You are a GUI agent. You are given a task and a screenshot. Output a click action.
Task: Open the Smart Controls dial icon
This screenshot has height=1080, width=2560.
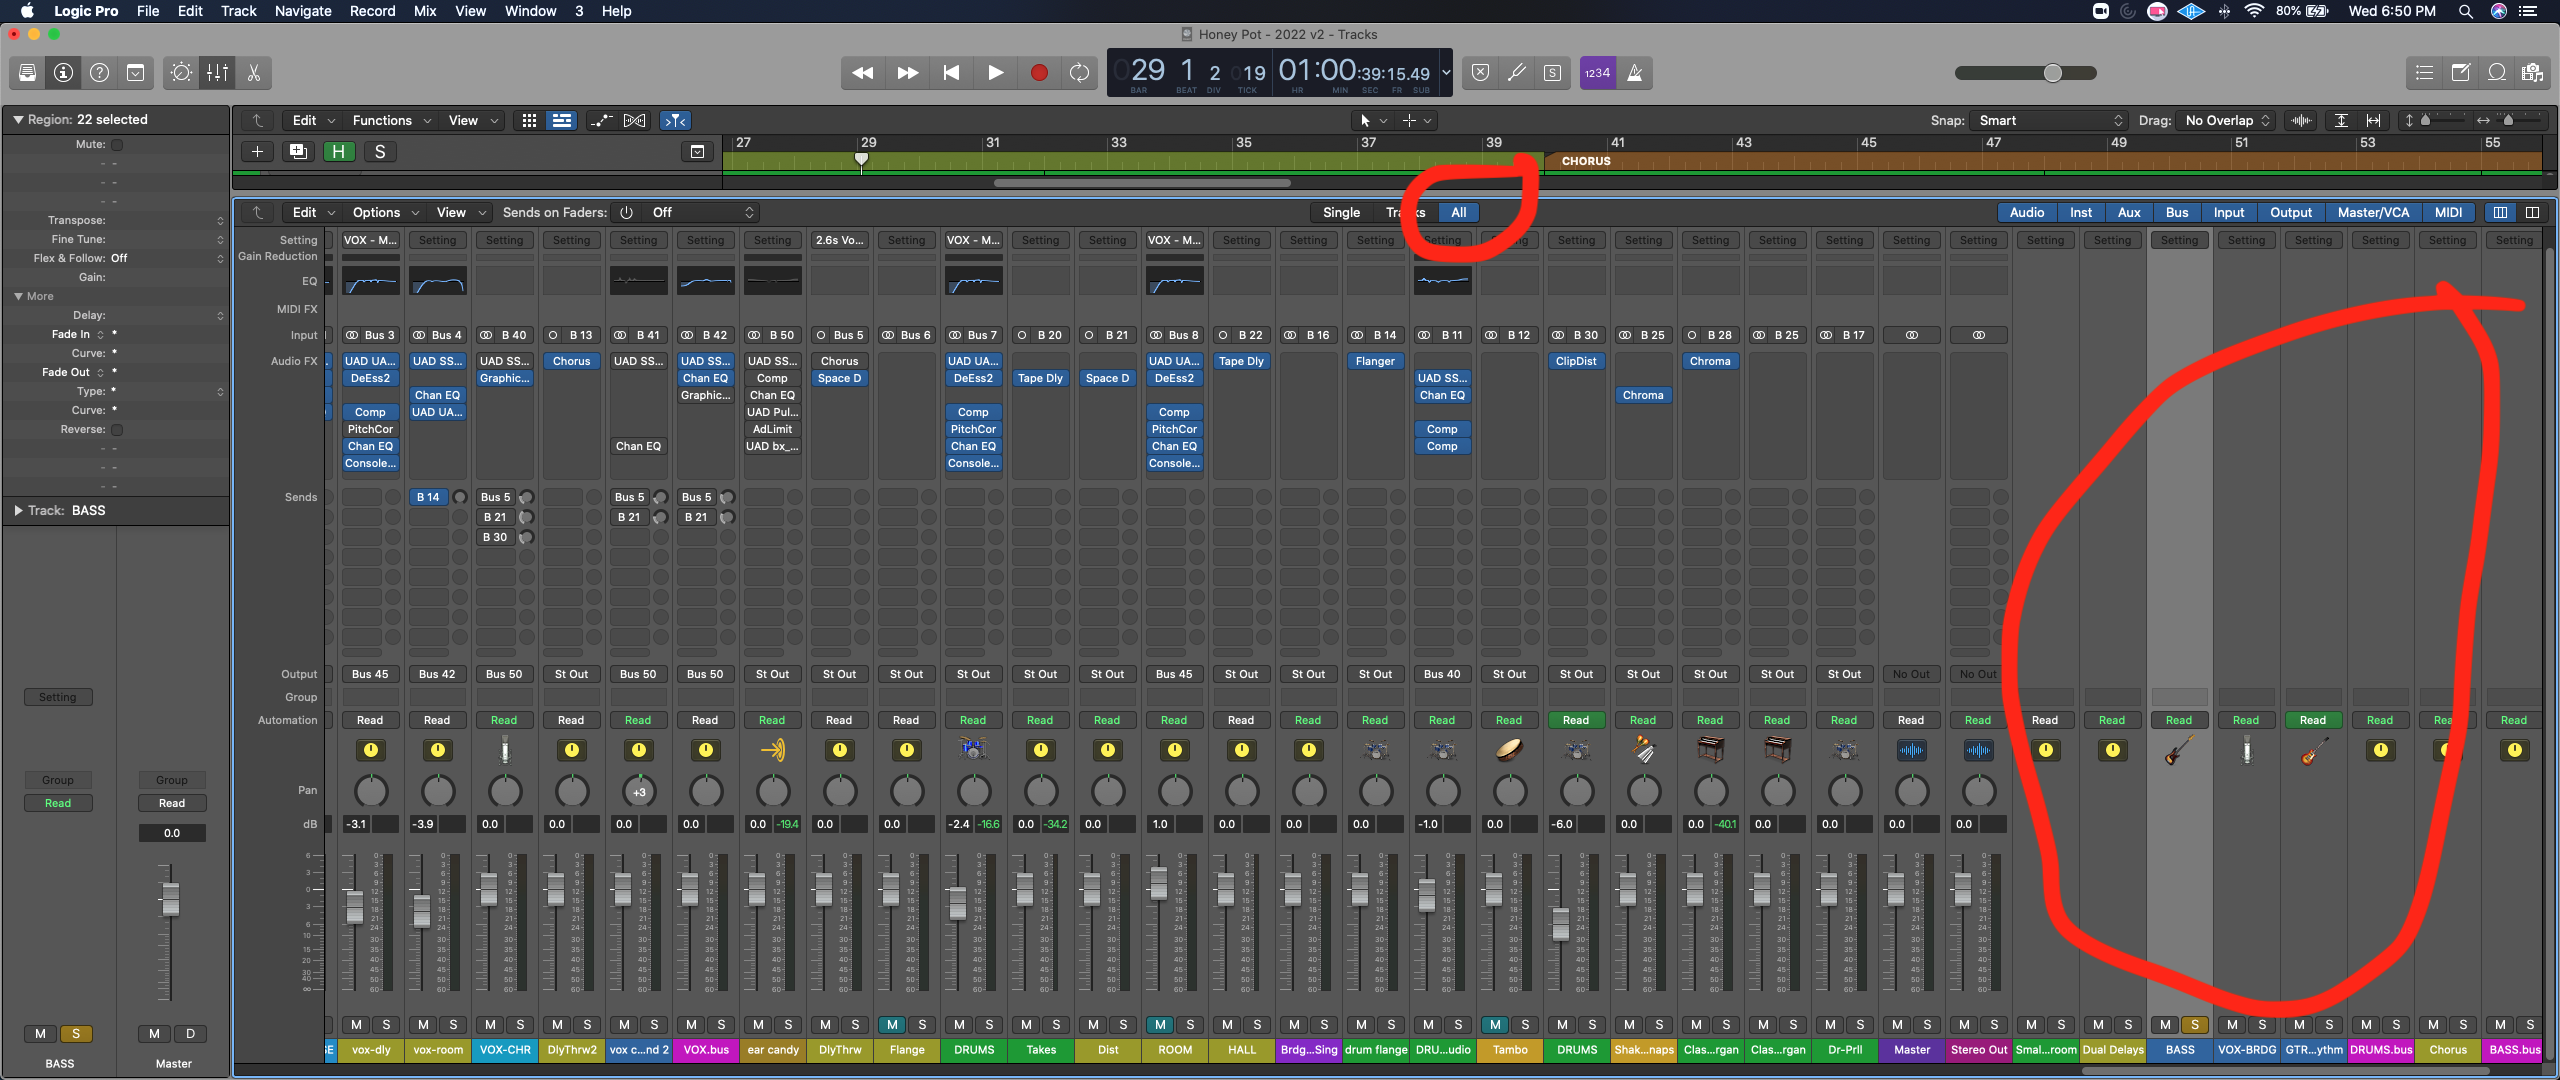181,73
